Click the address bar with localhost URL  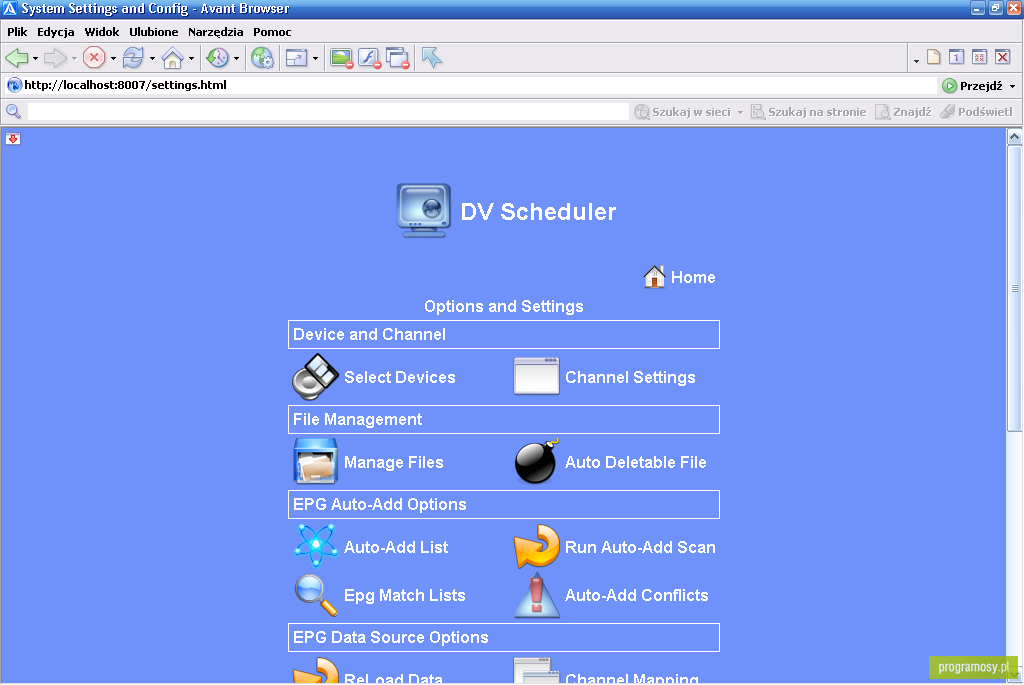coord(480,86)
